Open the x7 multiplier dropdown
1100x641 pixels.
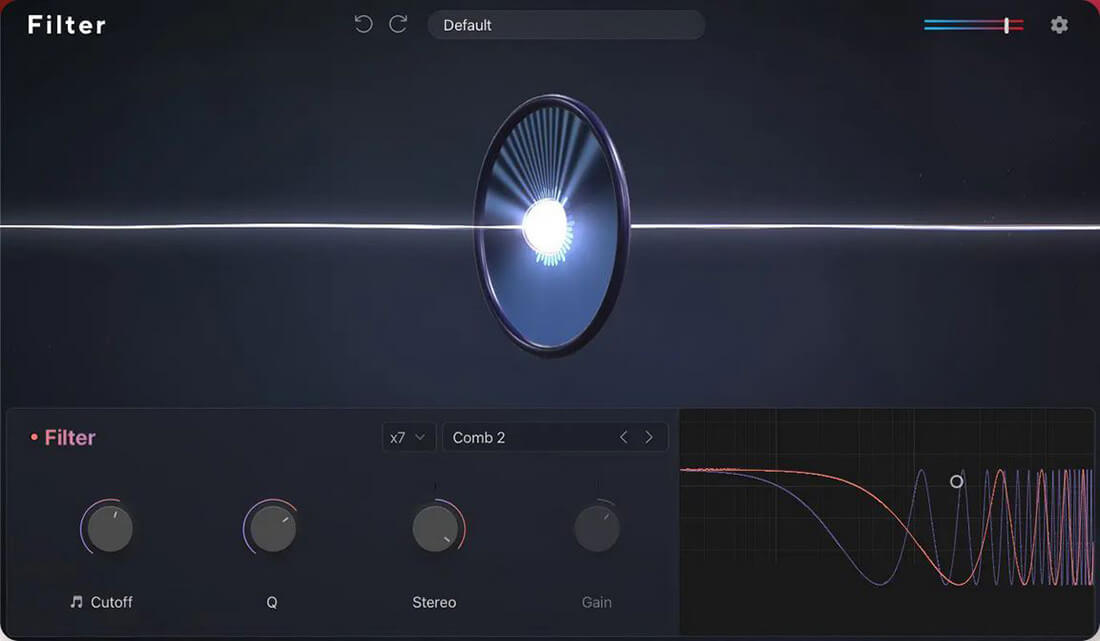(408, 437)
